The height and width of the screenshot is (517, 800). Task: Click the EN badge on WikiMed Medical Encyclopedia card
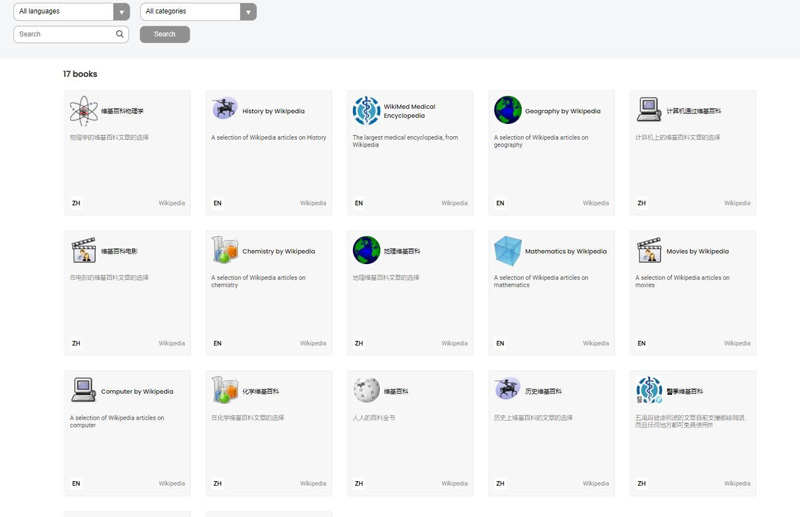pyautogui.click(x=359, y=203)
